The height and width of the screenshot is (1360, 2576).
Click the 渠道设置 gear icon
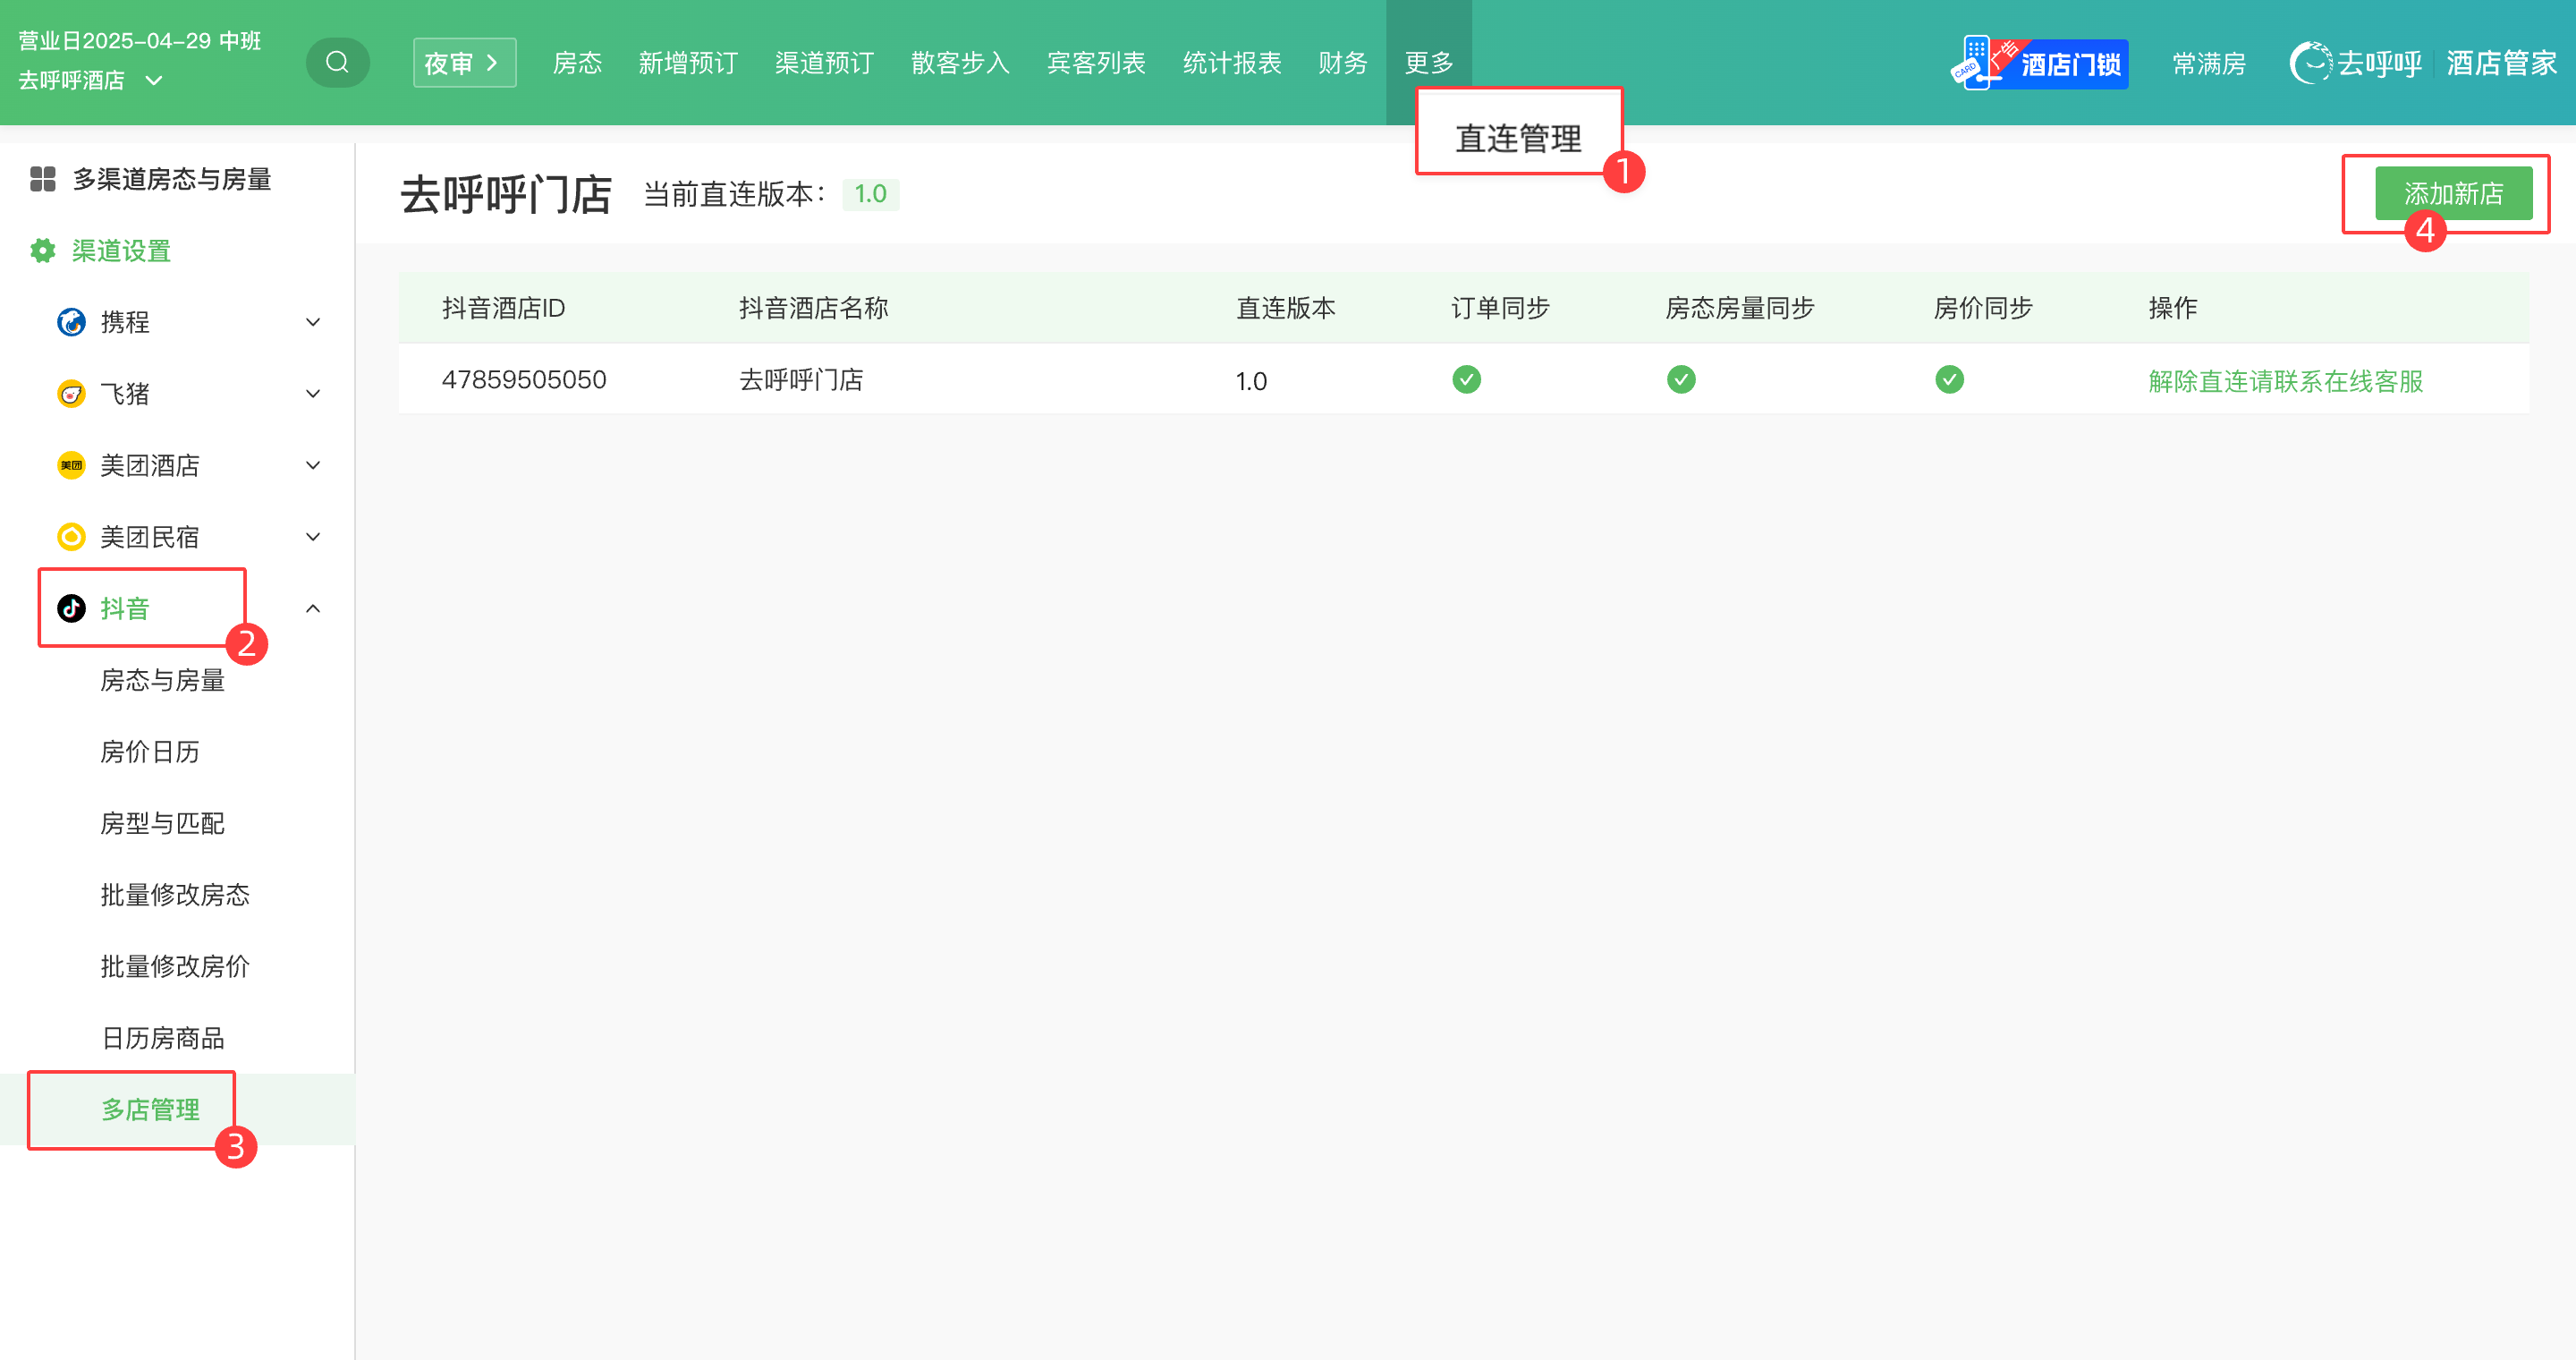[42, 251]
